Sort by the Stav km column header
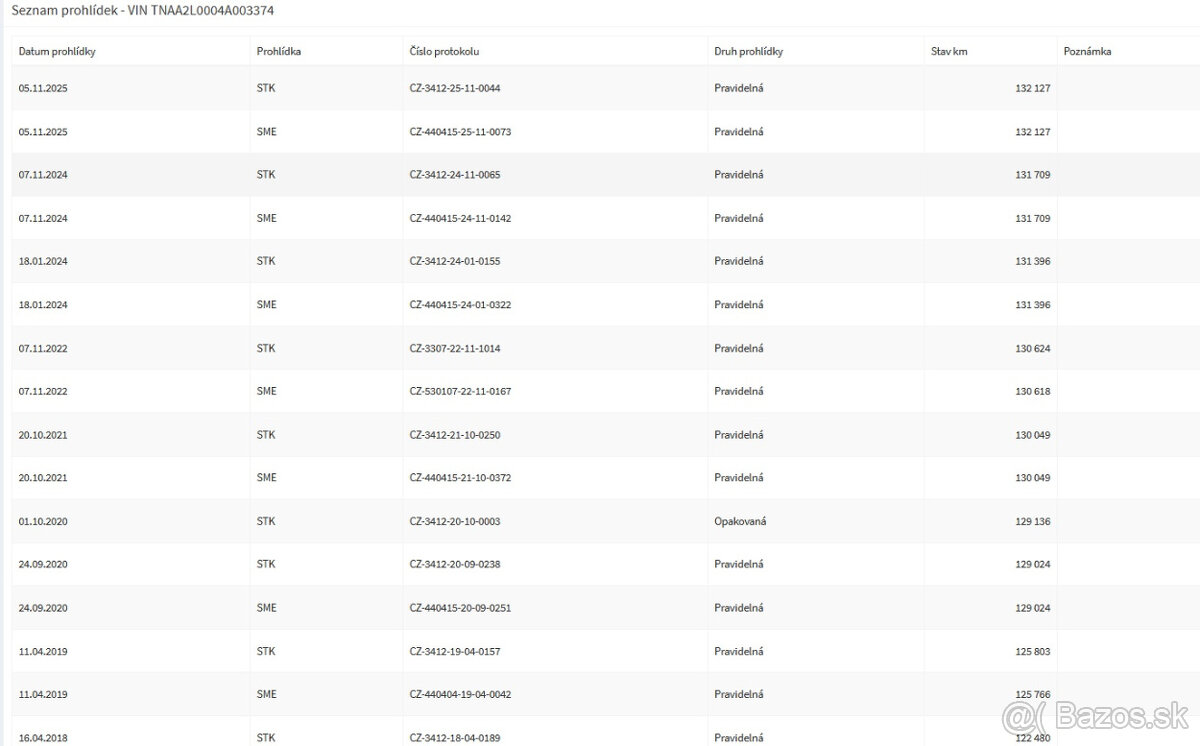 tap(949, 51)
